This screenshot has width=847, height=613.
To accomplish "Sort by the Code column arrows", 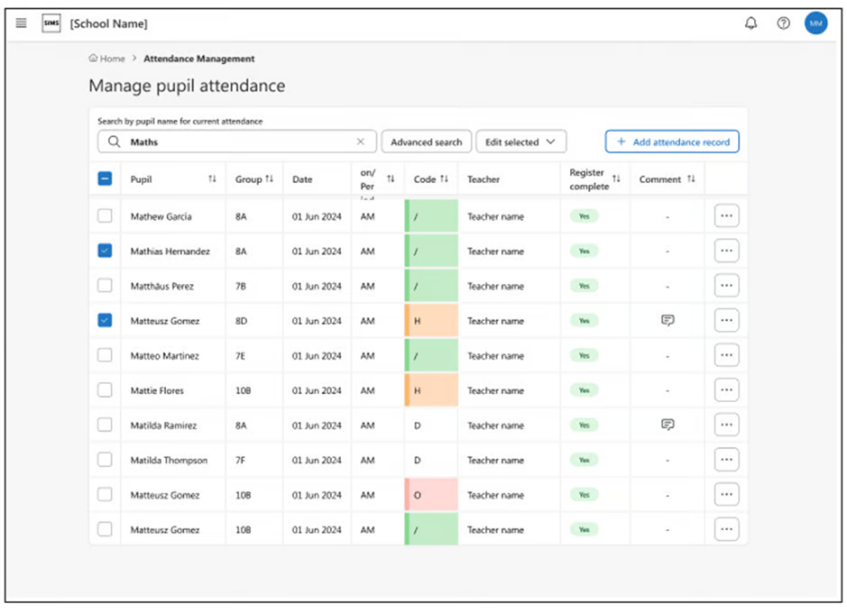I will 444,179.
